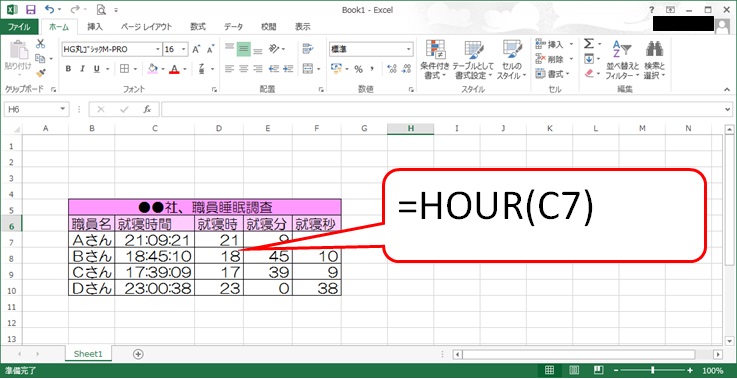
Task: Apply comma style number format
Action: tap(372, 69)
